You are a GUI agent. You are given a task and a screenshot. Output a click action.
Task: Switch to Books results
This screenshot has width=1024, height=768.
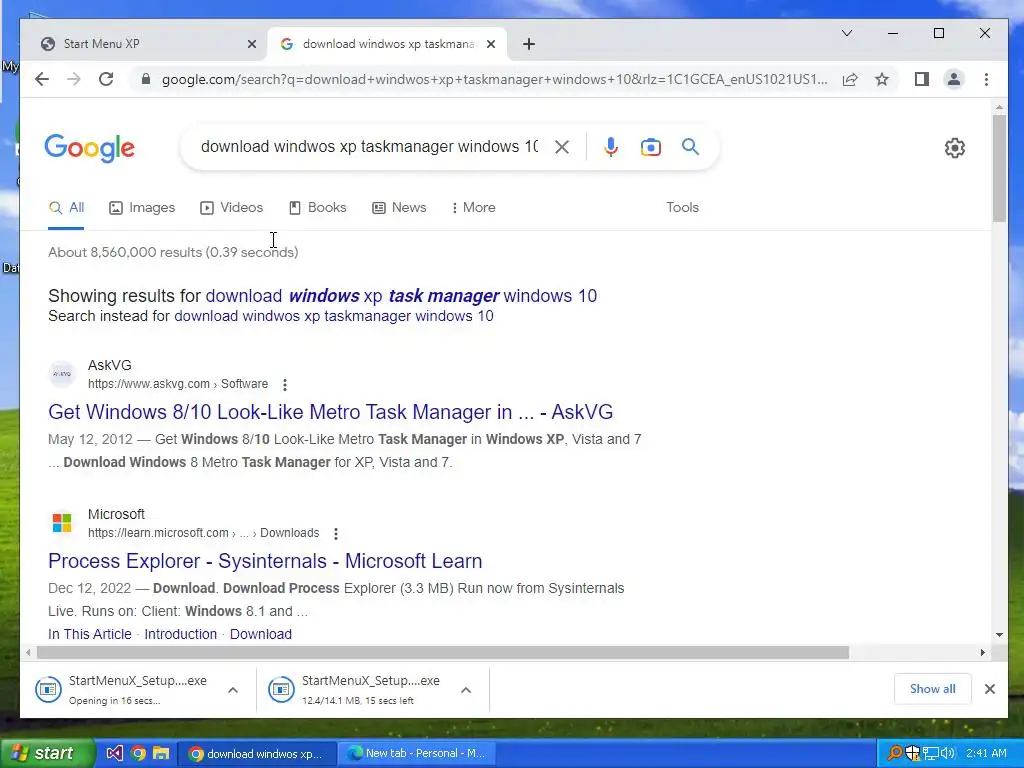(317, 208)
